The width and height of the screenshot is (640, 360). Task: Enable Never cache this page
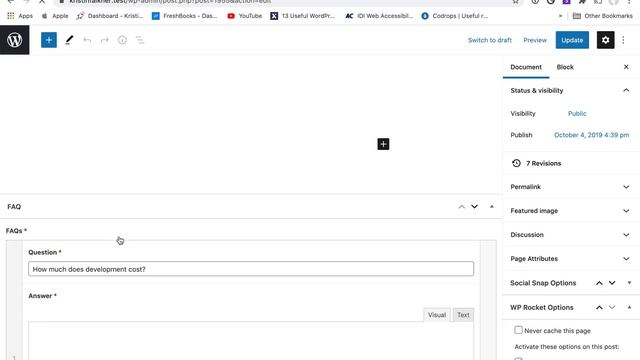tap(518, 330)
